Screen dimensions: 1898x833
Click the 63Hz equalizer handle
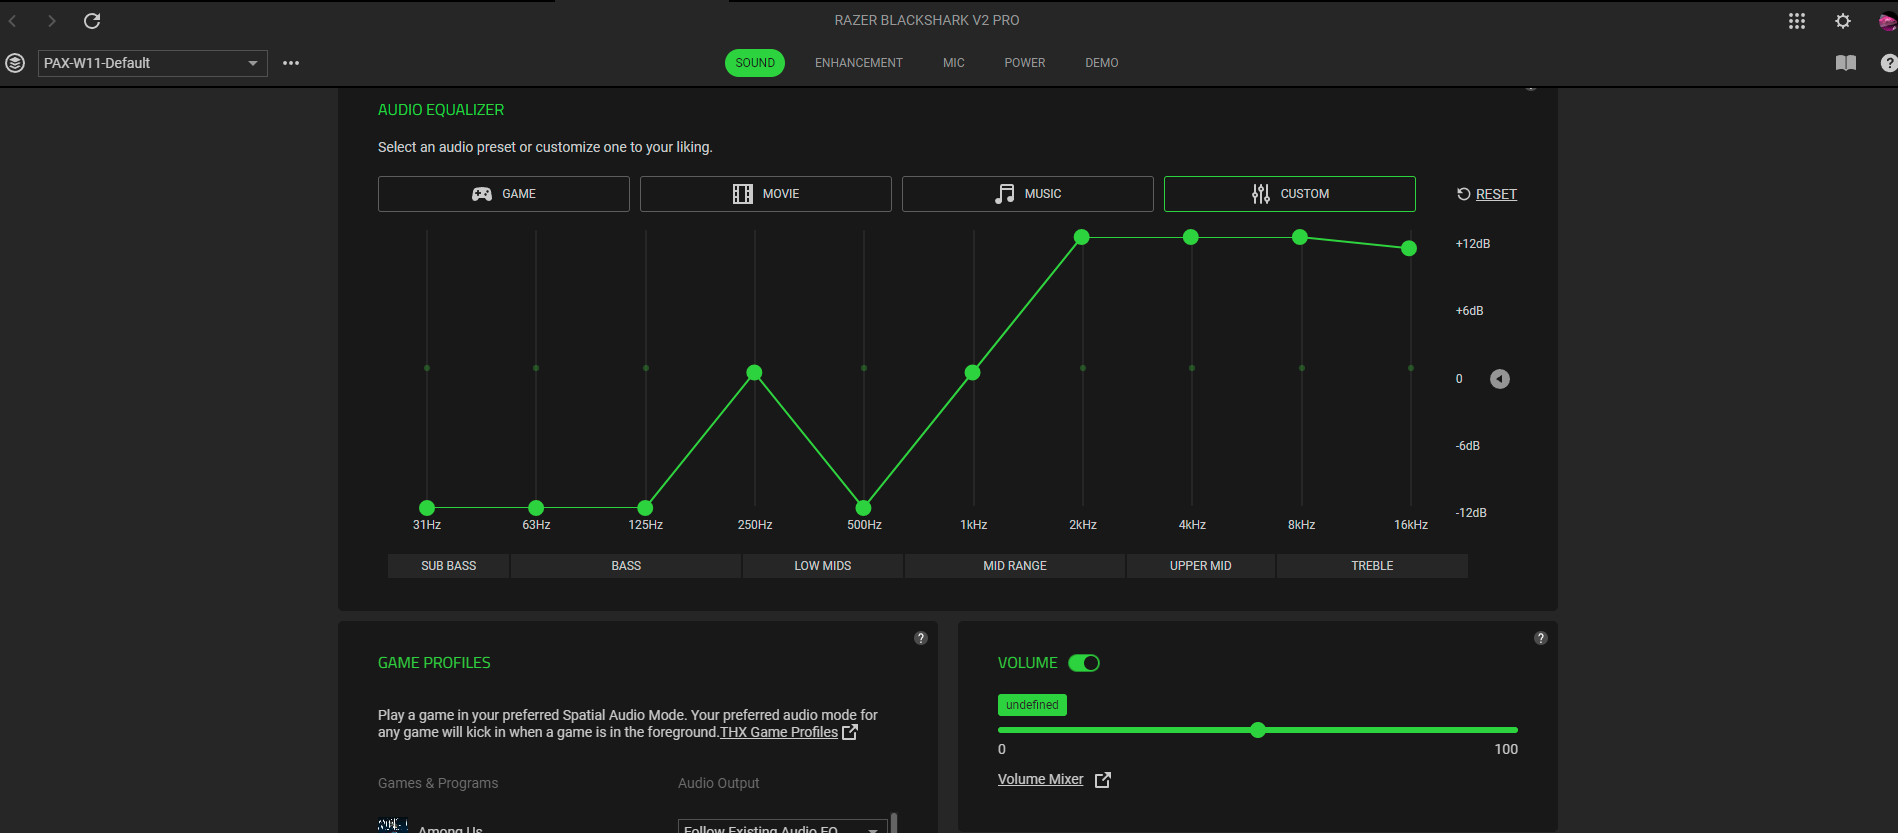tap(536, 508)
